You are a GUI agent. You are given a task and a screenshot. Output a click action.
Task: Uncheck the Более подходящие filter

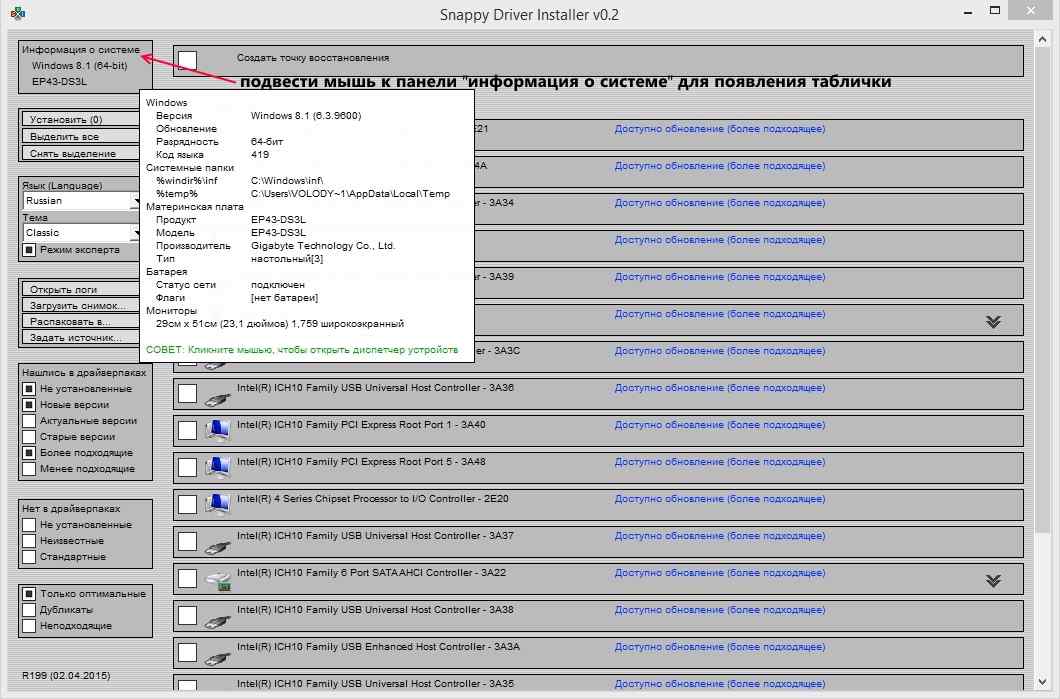click(28, 453)
